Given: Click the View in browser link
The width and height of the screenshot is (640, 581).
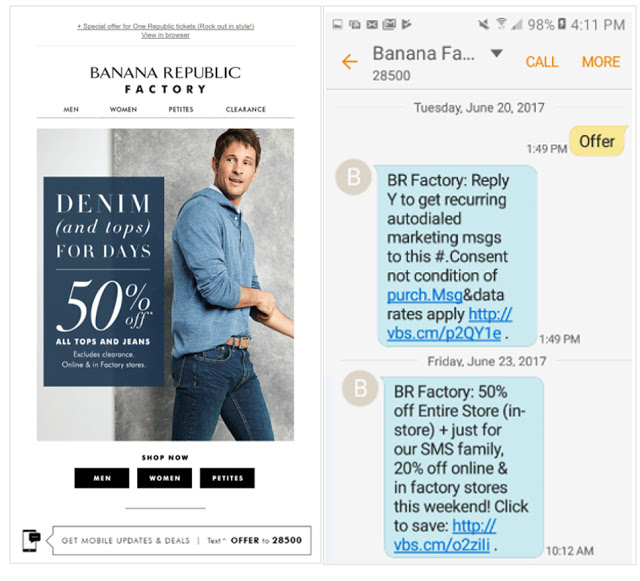Looking at the screenshot, I should click(165, 36).
